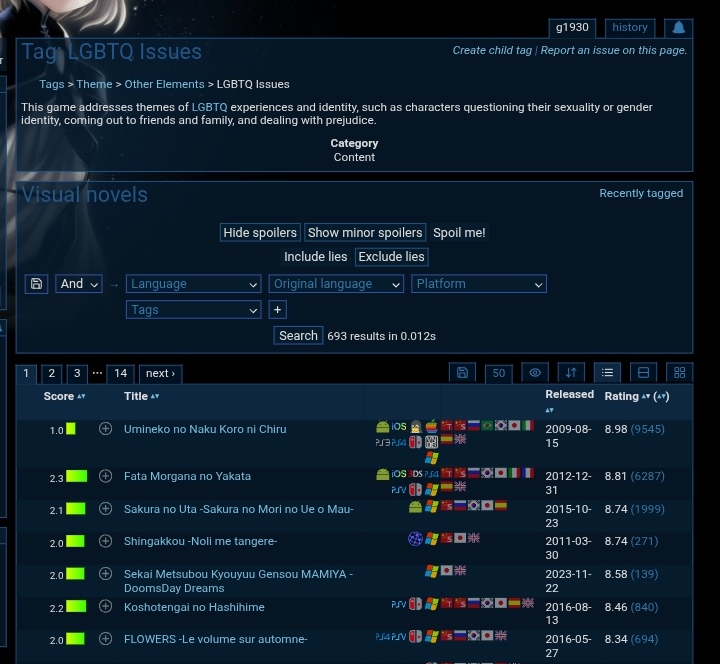Go to results page 2
The width and height of the screenshot is (720, 664).
(51, 373)
